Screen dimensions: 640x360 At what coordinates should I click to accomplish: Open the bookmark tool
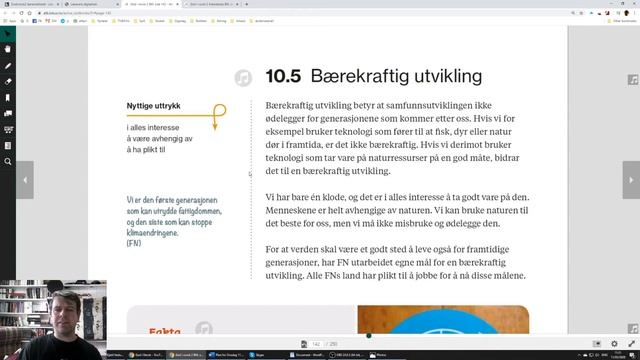pos(8,98)
